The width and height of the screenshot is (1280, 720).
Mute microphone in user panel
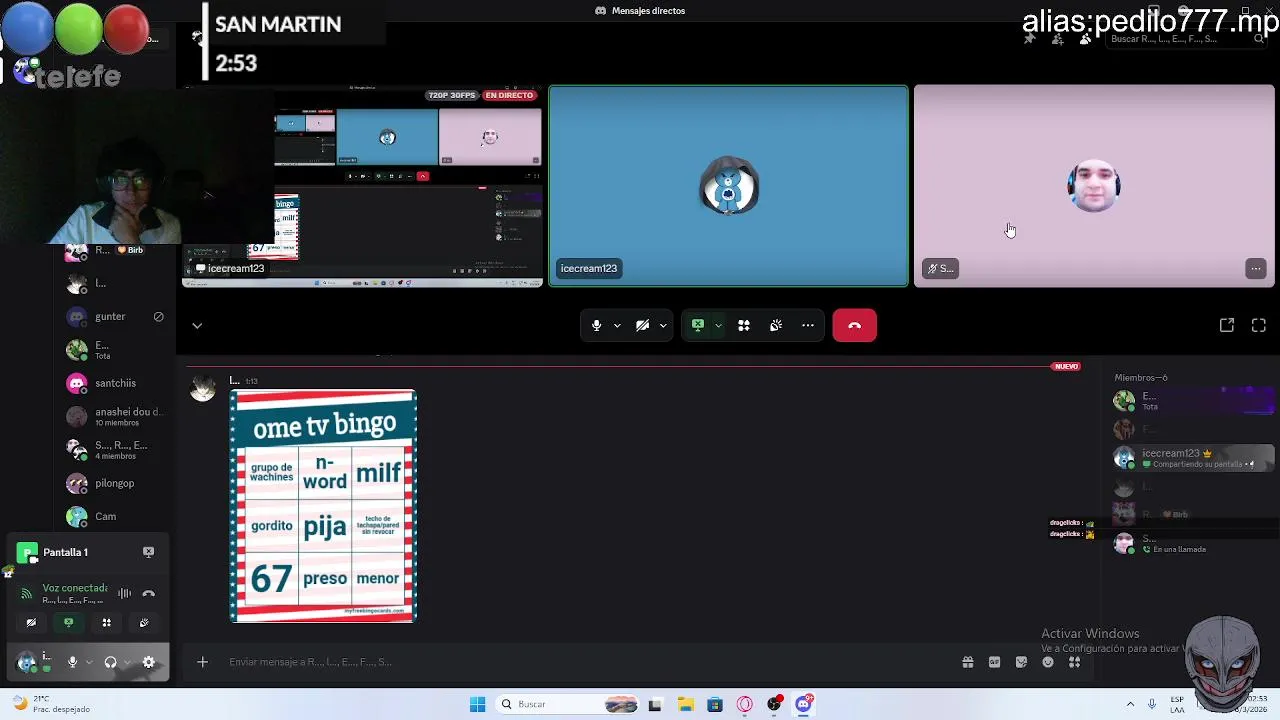(72, 662)
